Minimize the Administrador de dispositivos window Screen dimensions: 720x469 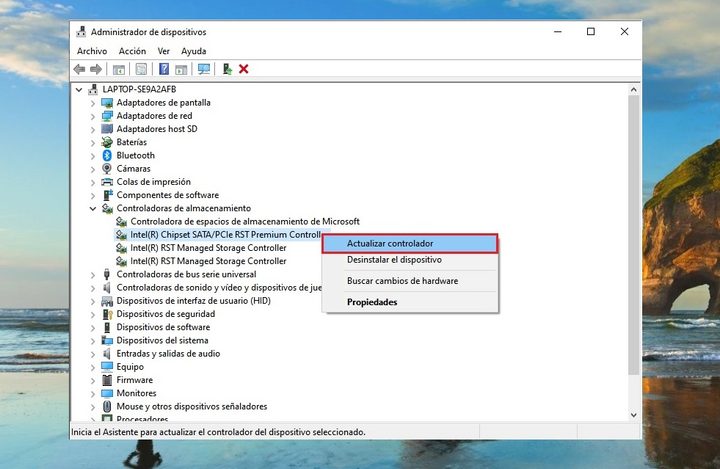558,32
